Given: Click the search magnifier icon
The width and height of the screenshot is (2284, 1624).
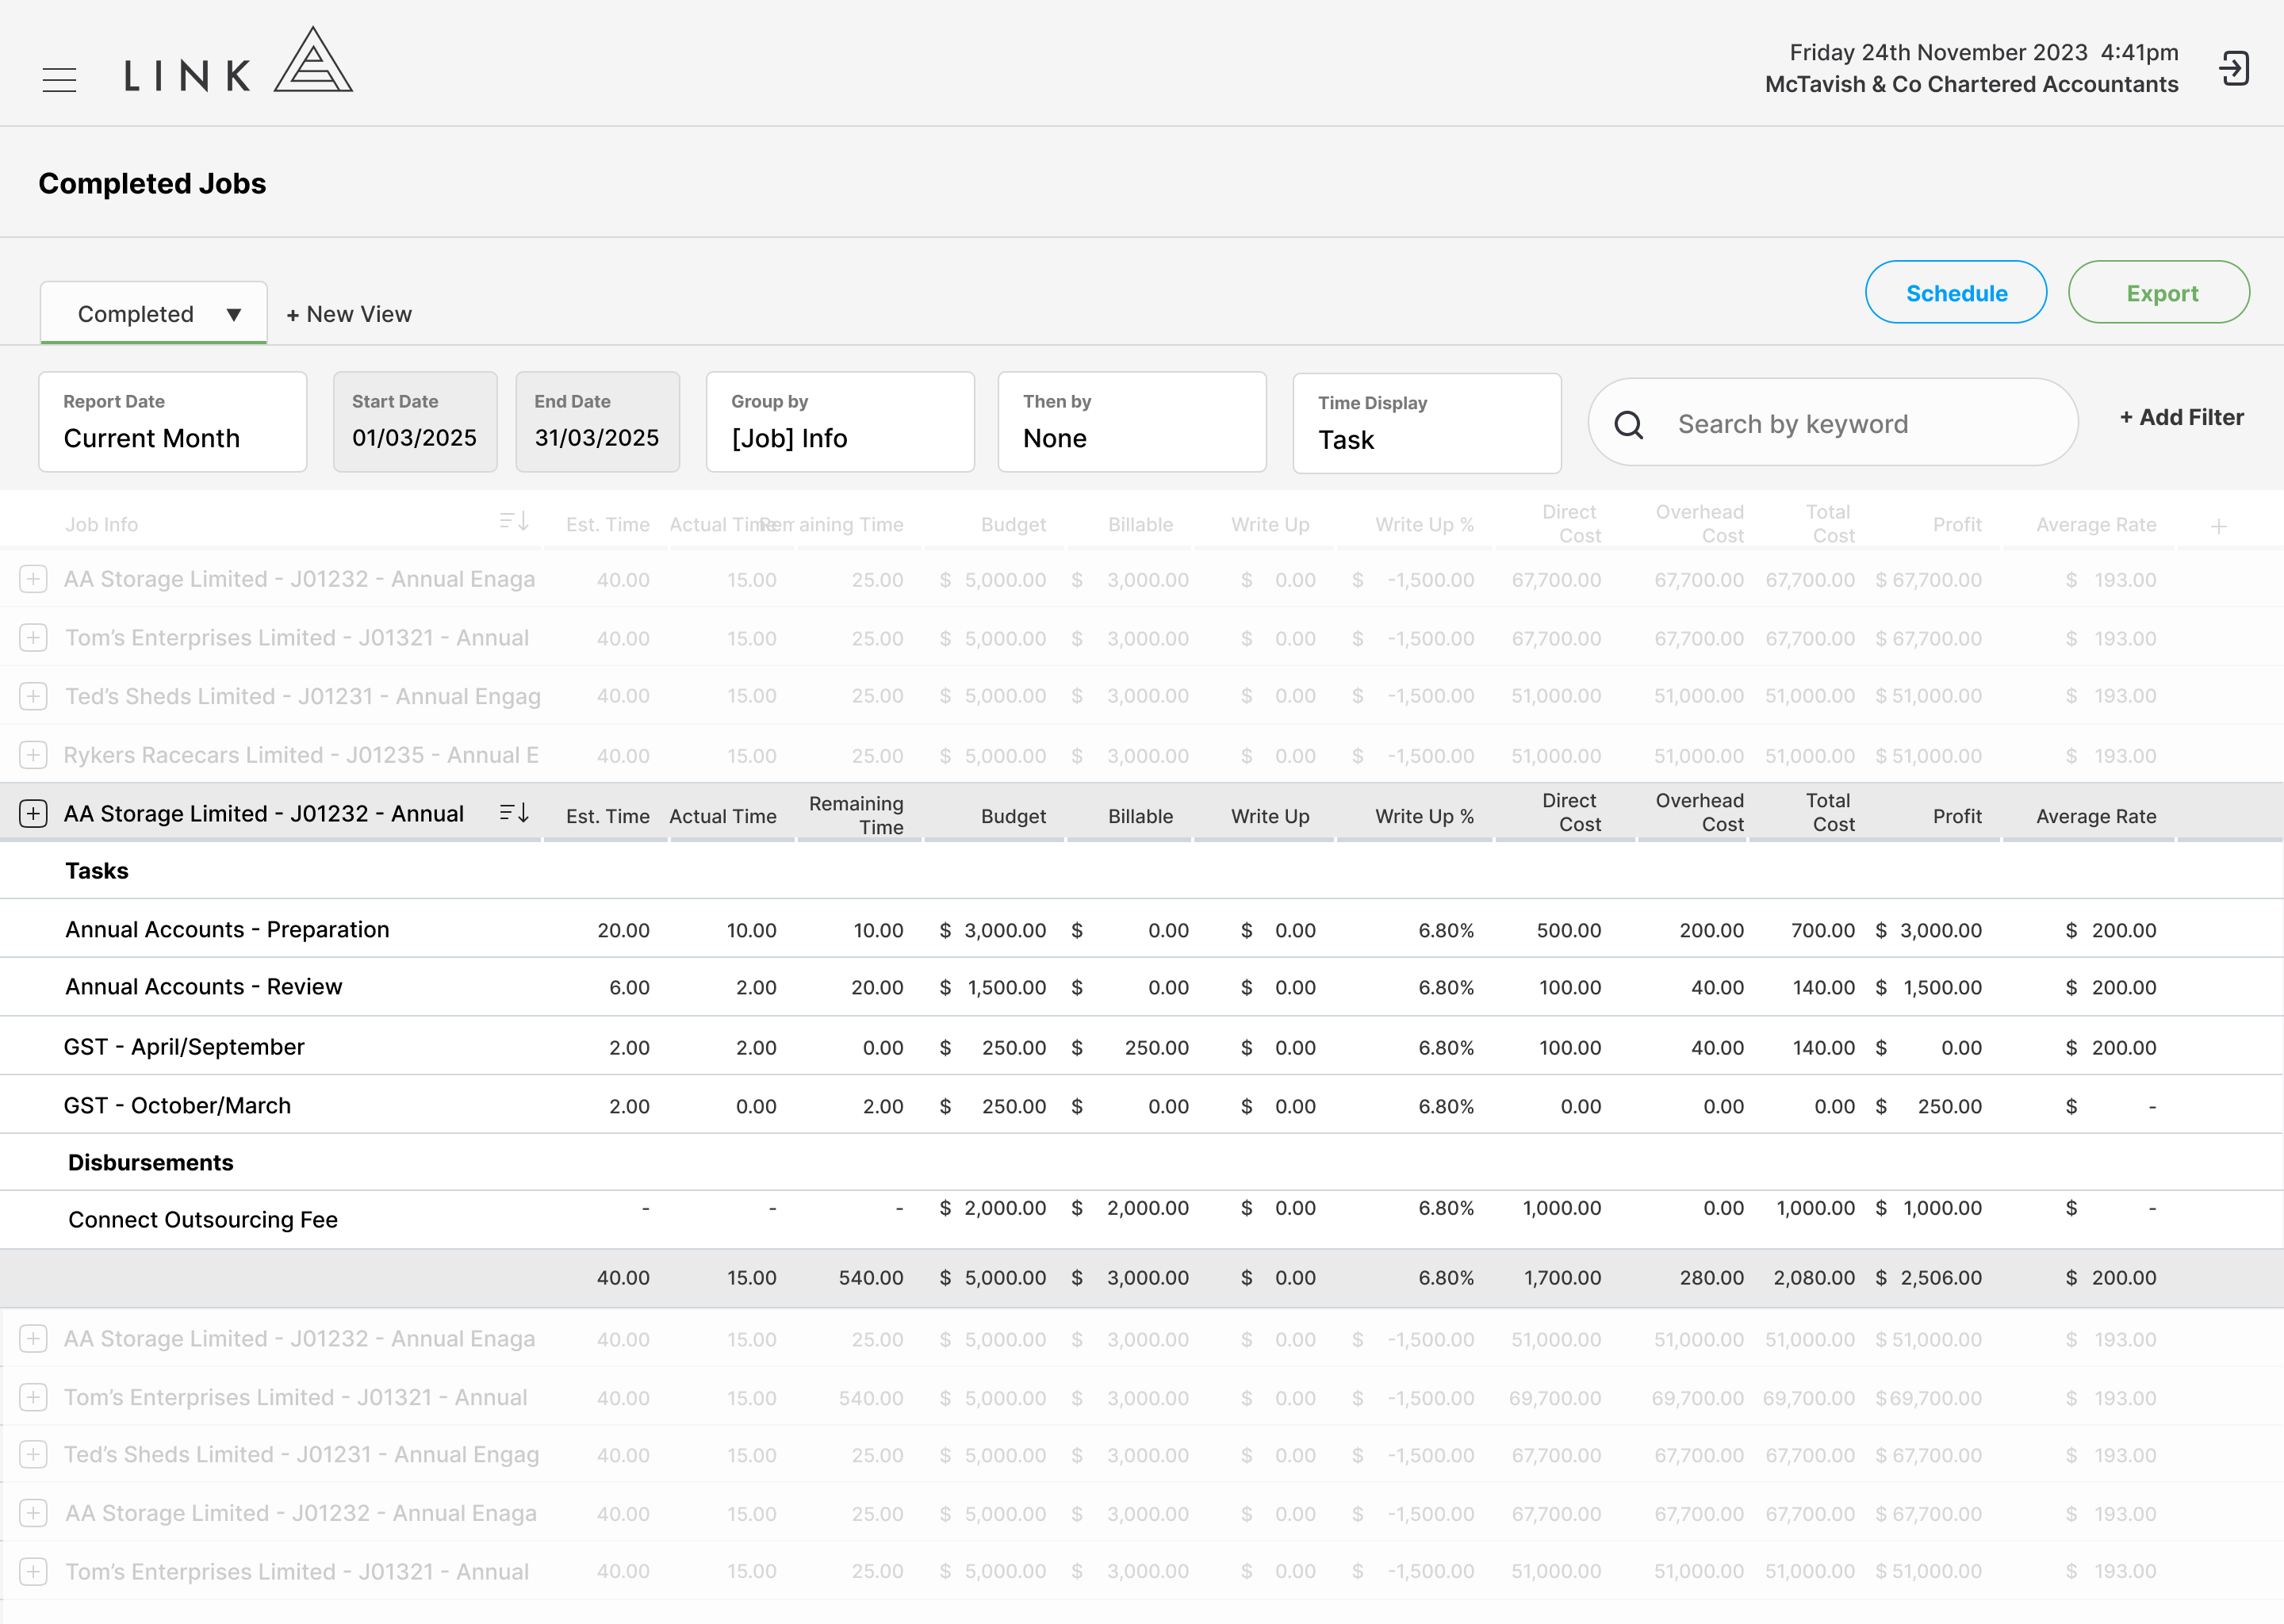Looking at the screenshot, I should coord(1628,425).
